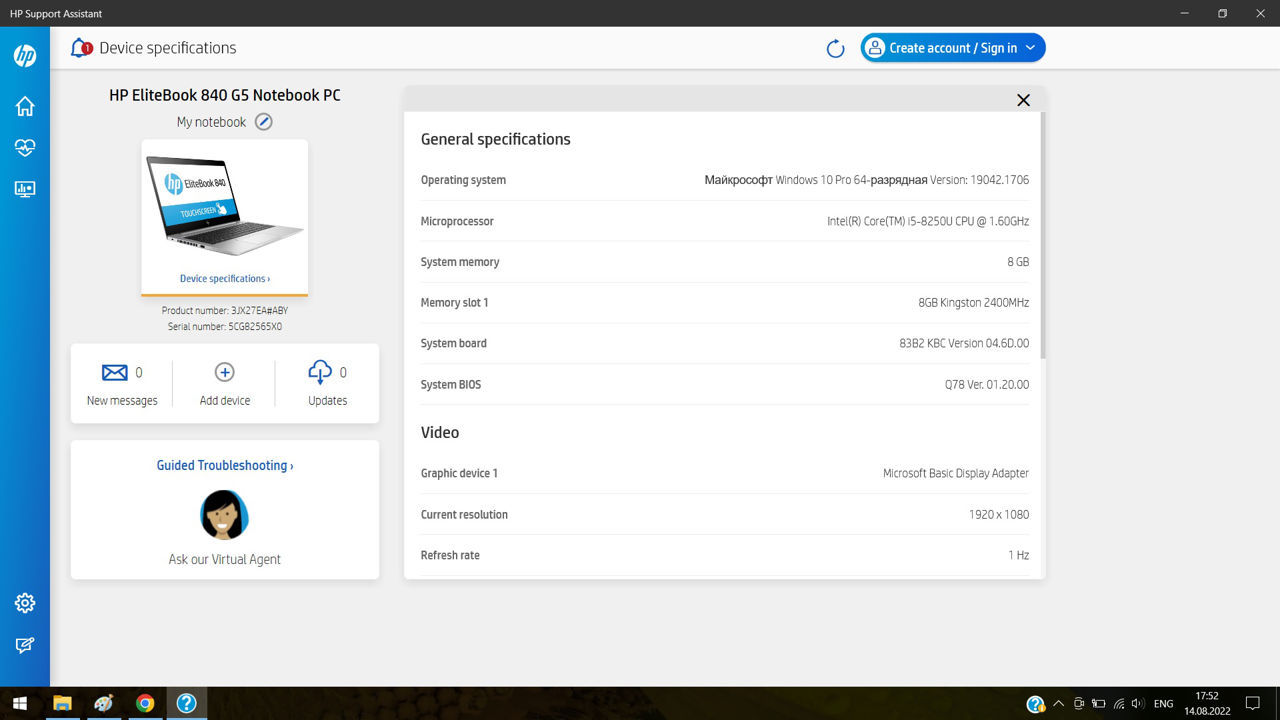Screen dimensions: 1280x720
Task: Close the specifications panel
Action: tap(1023, 100)
